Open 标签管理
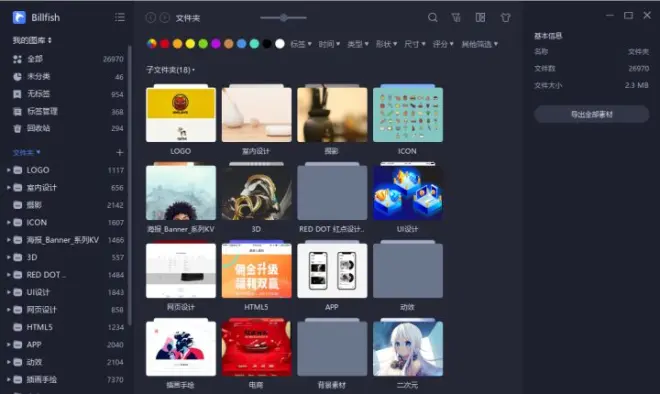Screen dimensions: 660x394 tap(68, 112)
